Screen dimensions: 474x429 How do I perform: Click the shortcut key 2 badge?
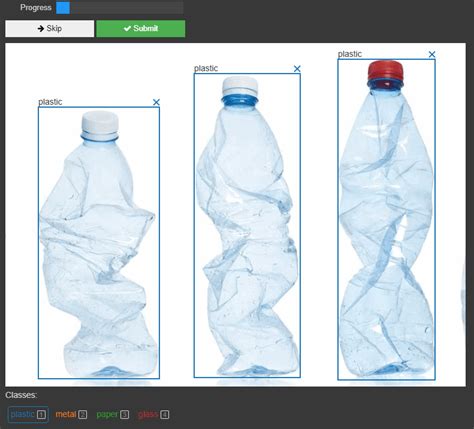83,415
